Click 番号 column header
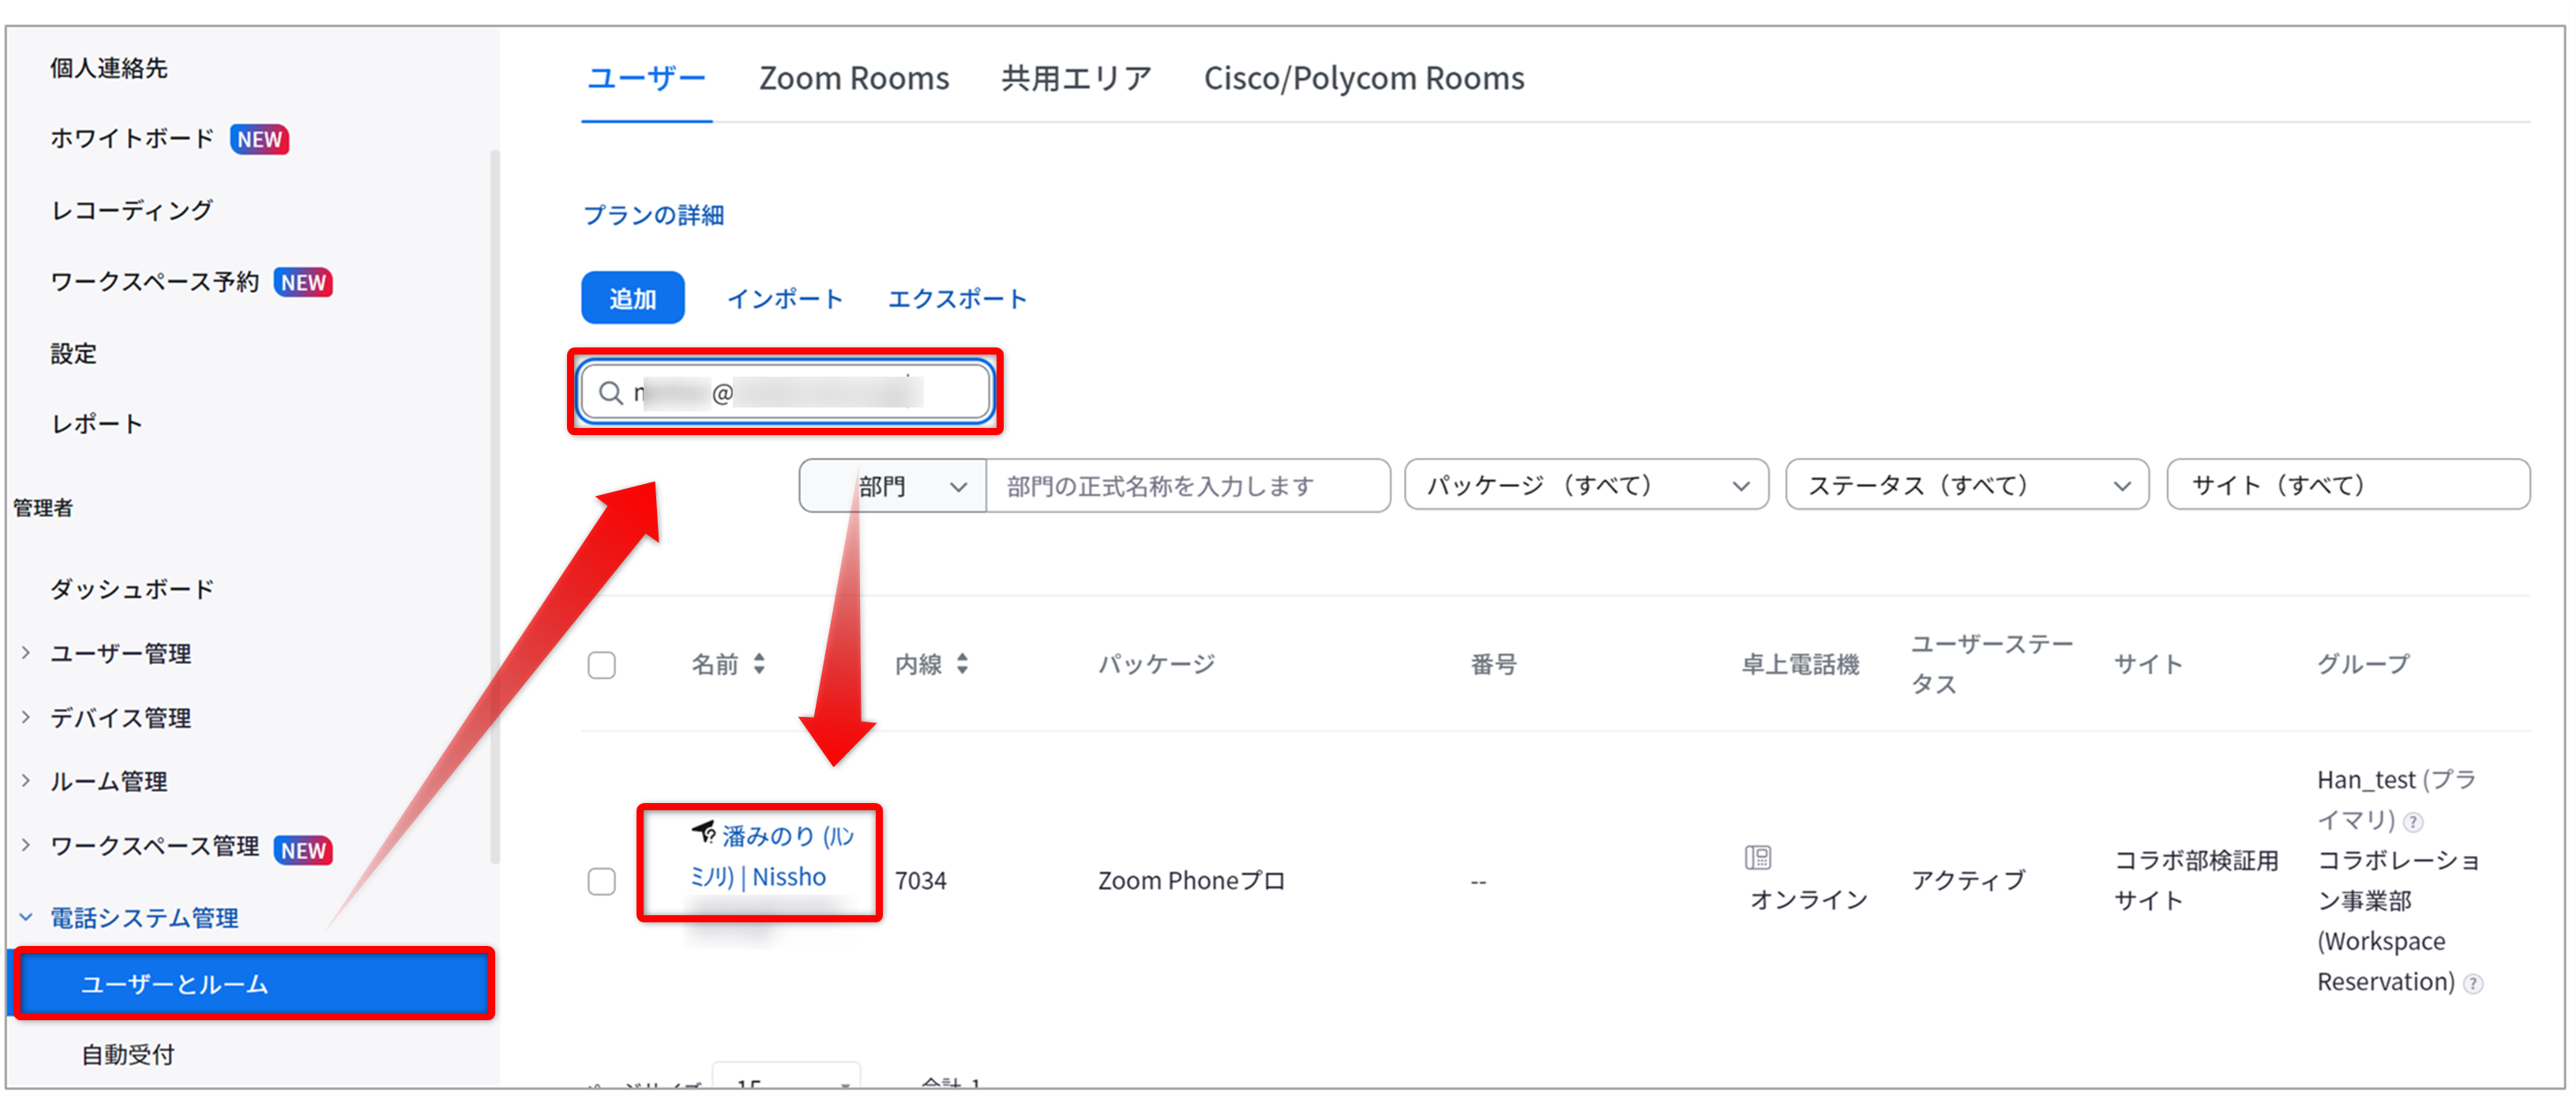Image resolution: width=2576 pixels, height=1096 pixels. [x=1493, y=664]
